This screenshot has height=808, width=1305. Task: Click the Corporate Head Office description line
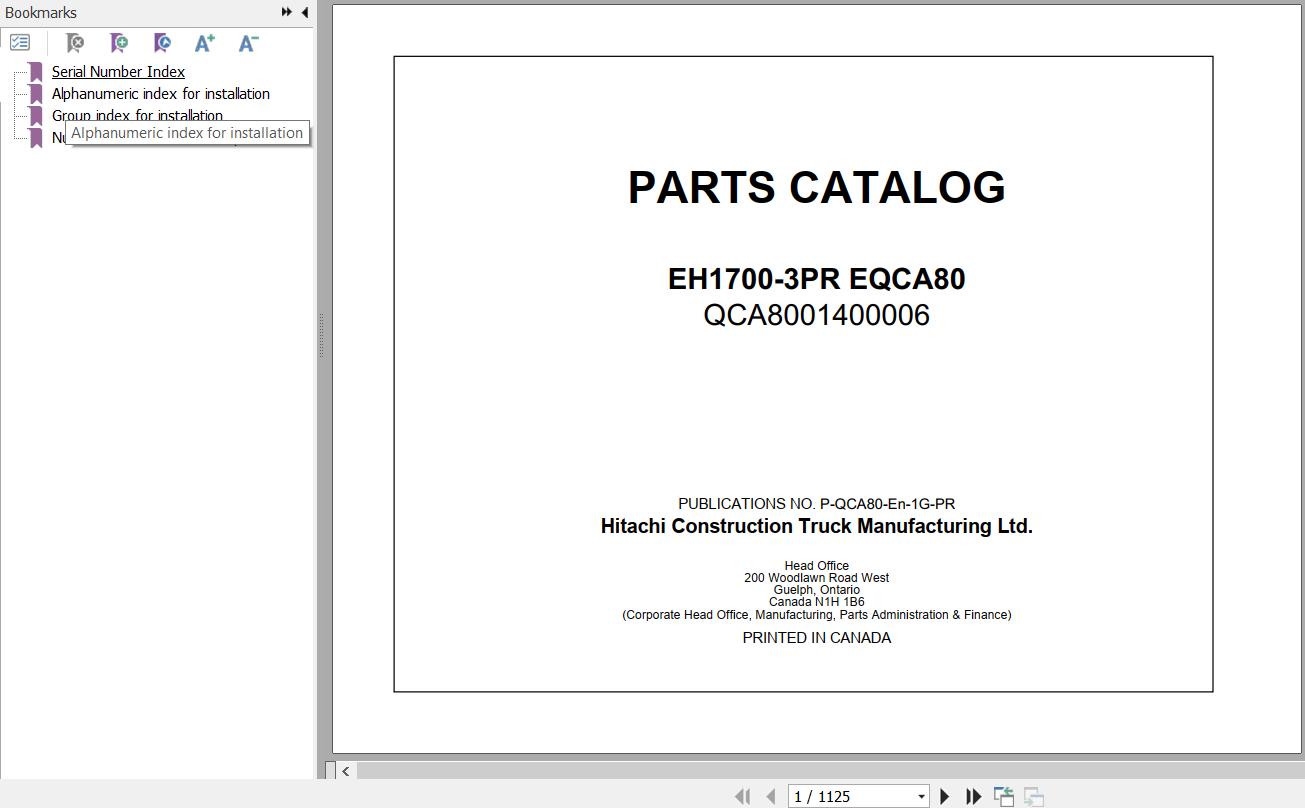(816, 615)
